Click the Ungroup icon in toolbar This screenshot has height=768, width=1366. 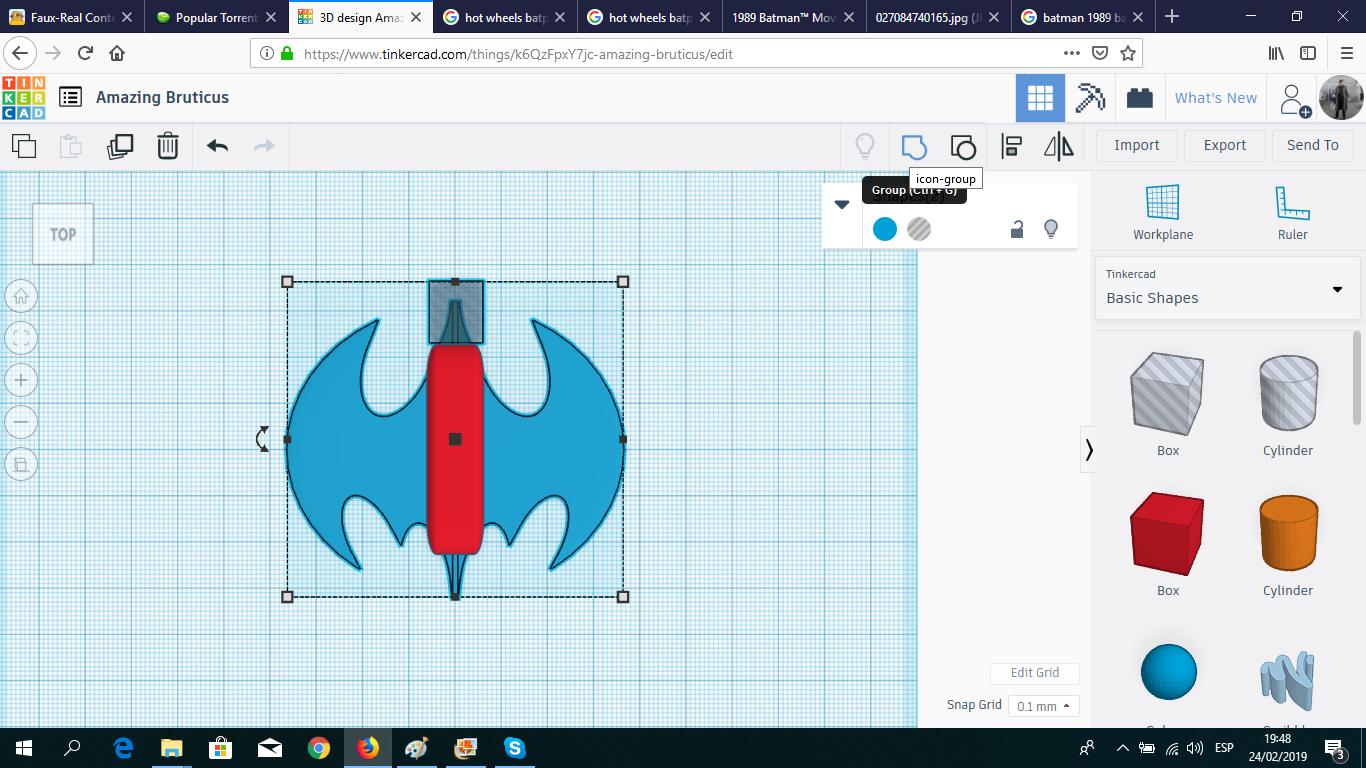click(x=962, y=146)
